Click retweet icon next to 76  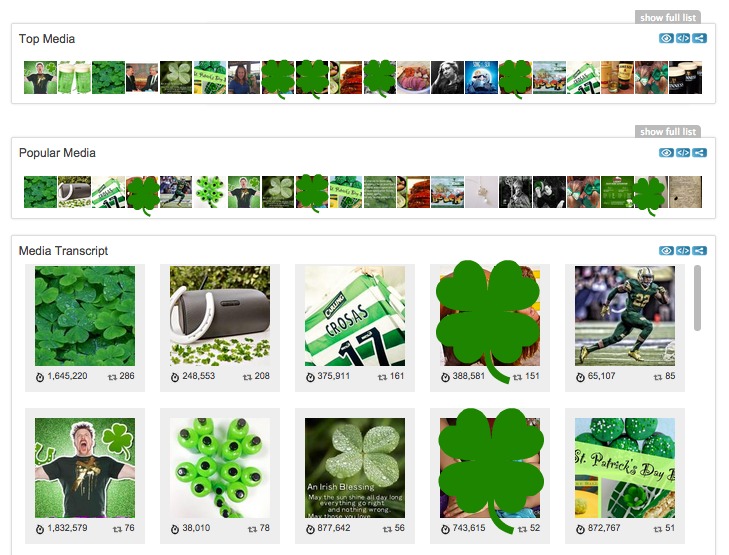[117, 529]
